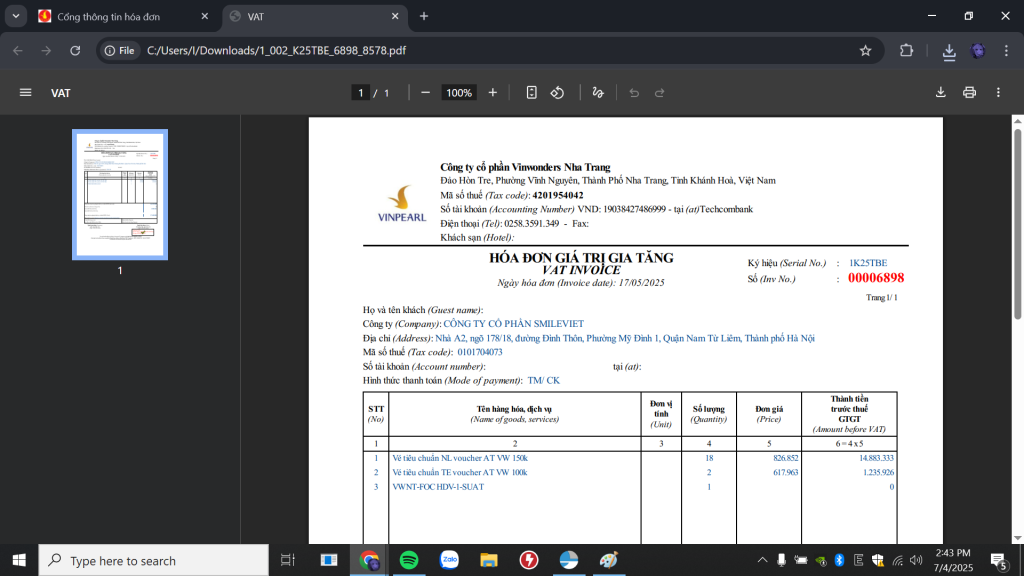Close the VAT browser tab

coord(395,16)
